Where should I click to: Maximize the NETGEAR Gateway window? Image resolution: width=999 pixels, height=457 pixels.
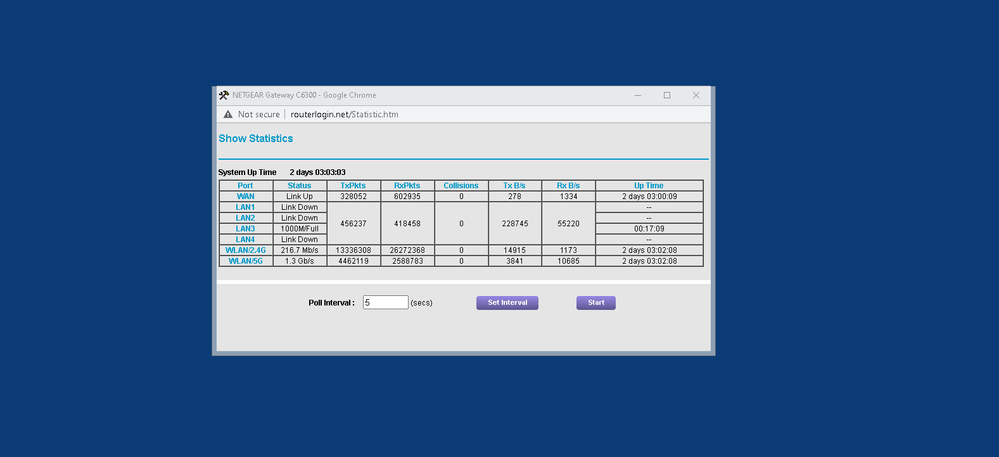[x=667, y=95]
